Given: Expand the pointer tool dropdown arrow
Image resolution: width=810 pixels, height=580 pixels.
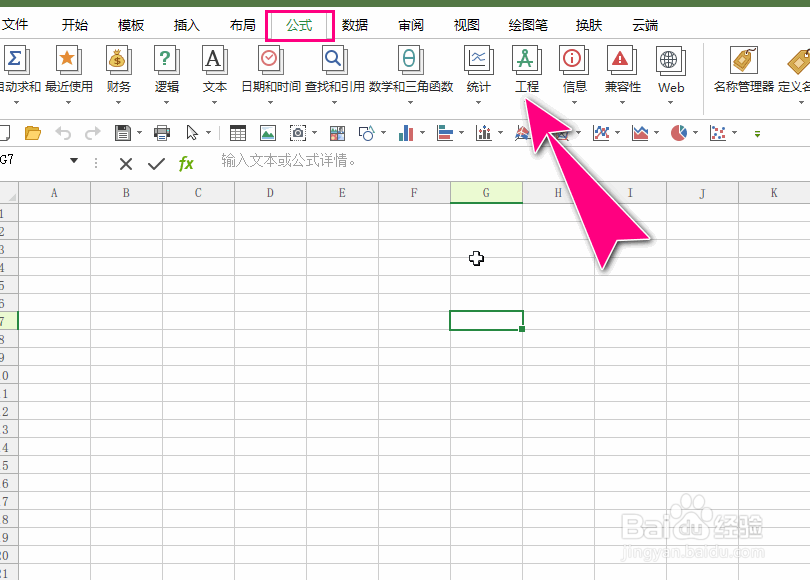Looking at the screenshot, I should (x=208, y=133).
